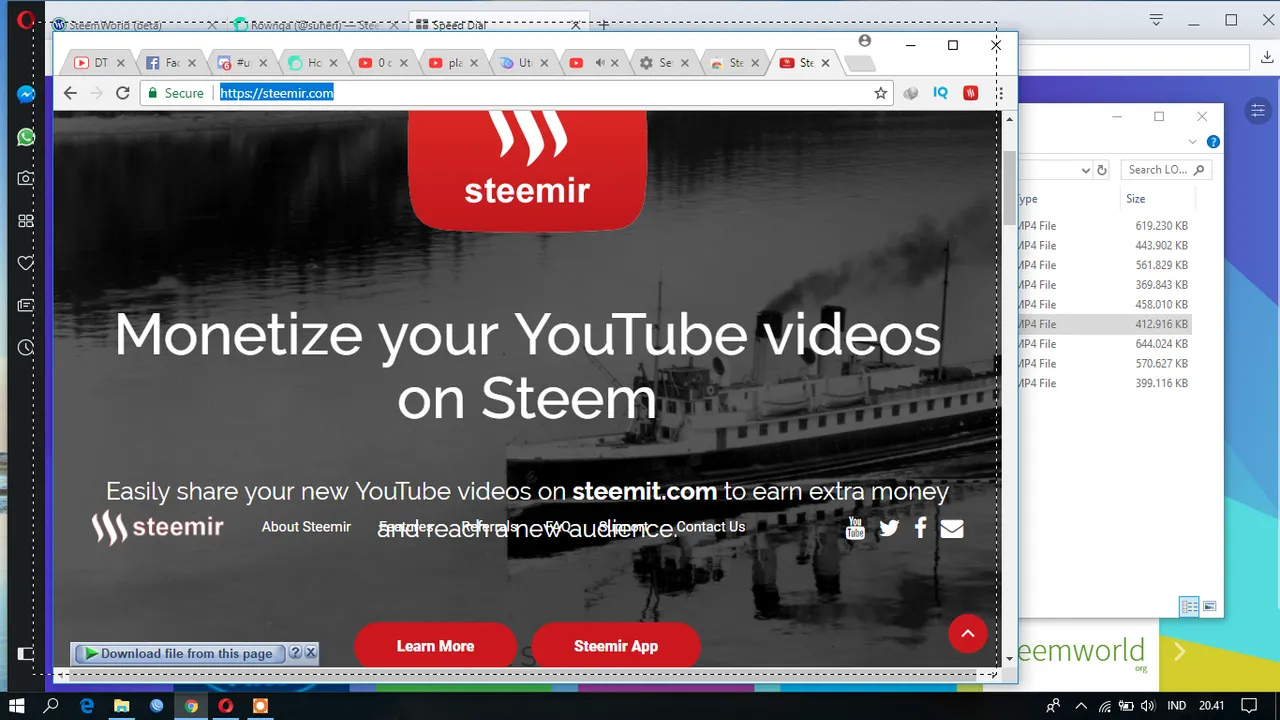
Task: Open Steemir's Twitter social icon
Action: click(889, 528)
